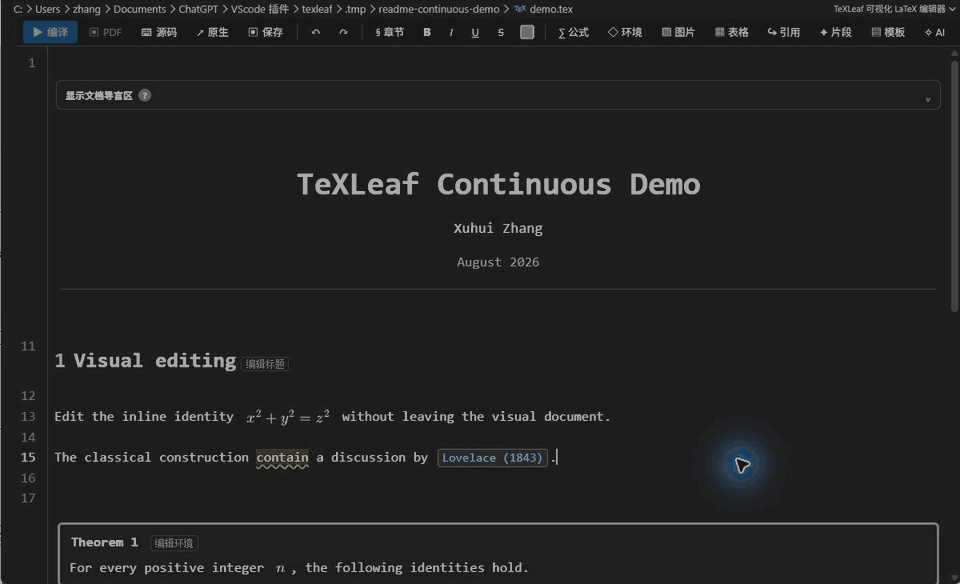
Task: Open the PDF preview button
Action: pyautogui.click(x=105, y=32)
